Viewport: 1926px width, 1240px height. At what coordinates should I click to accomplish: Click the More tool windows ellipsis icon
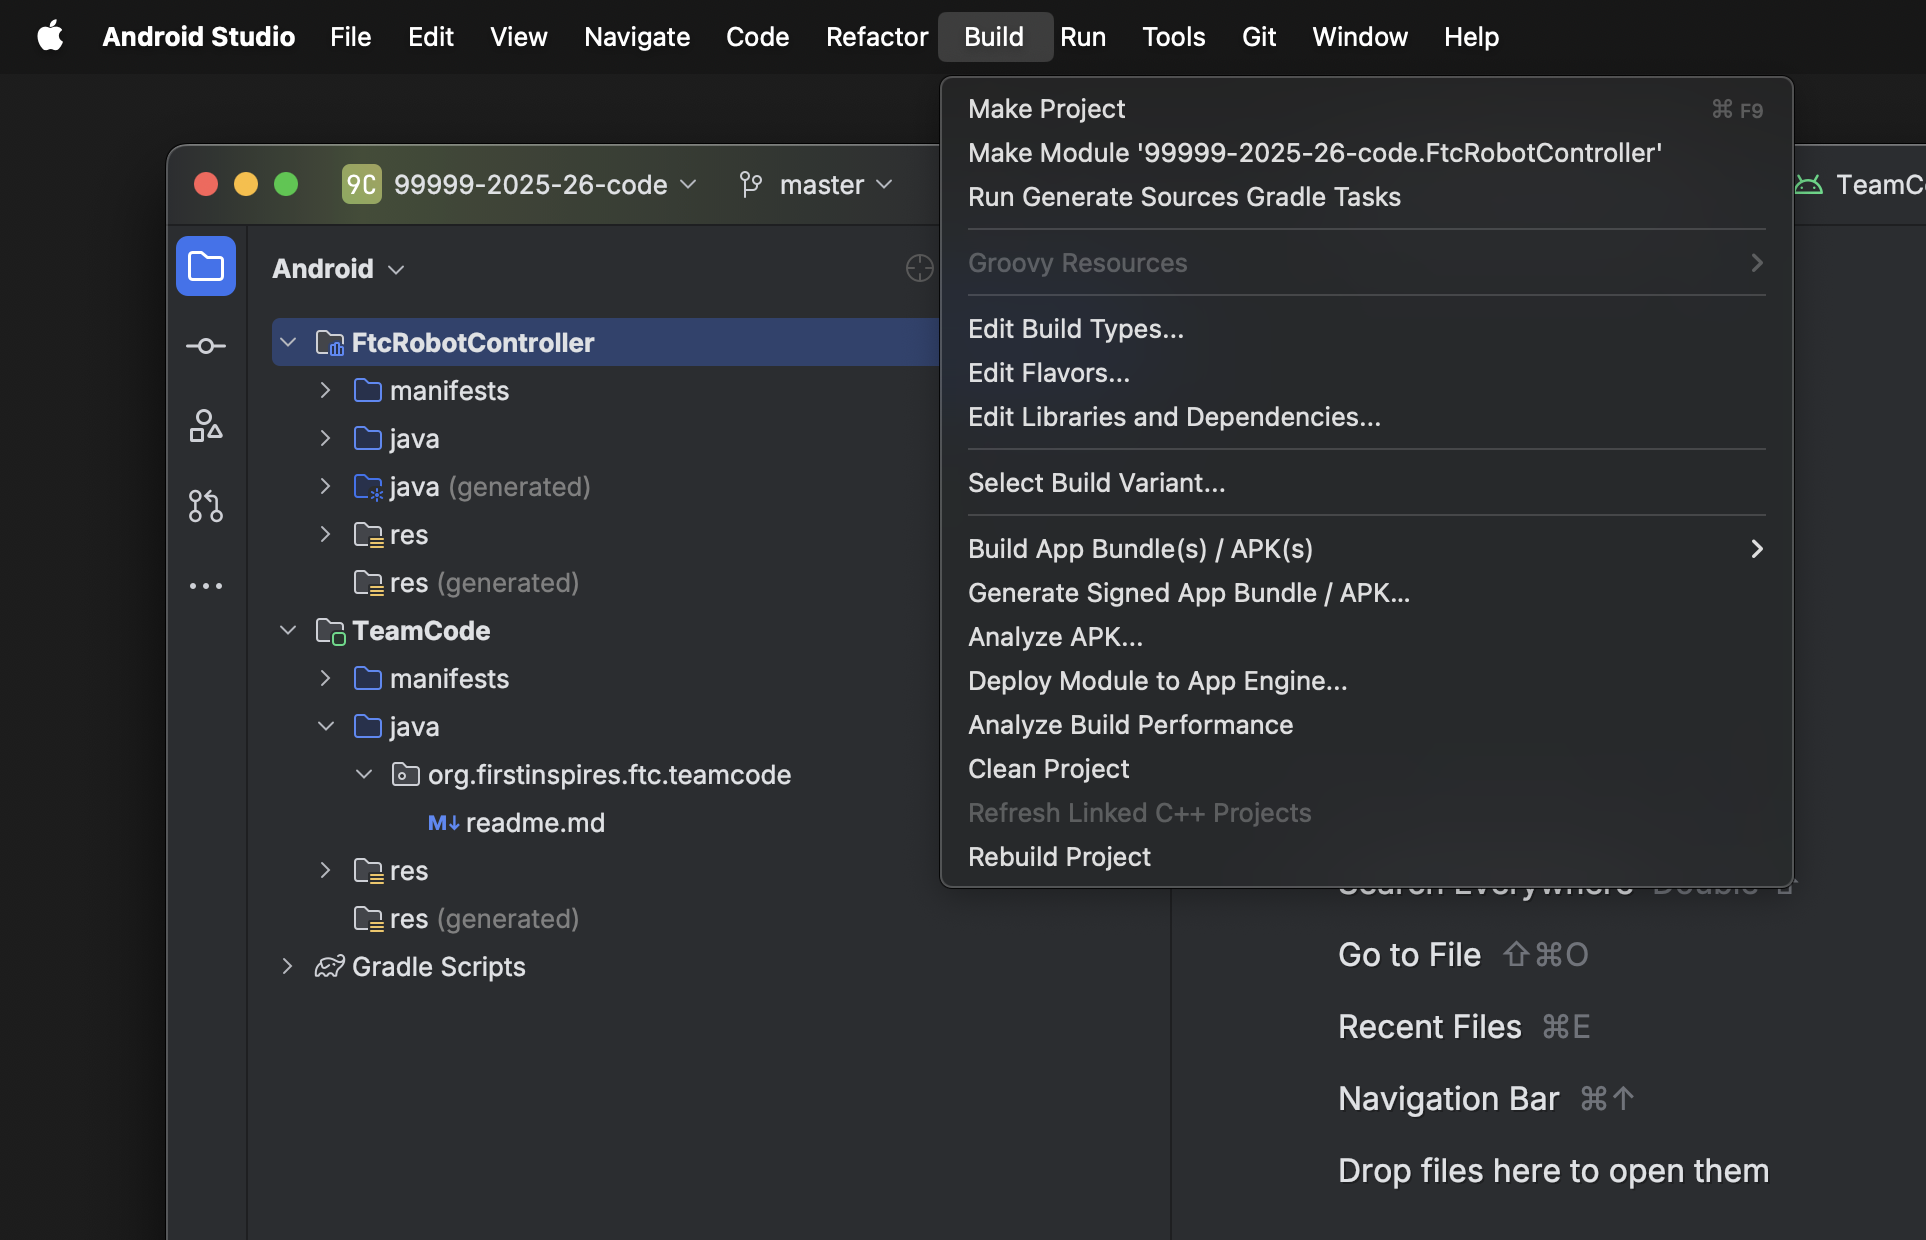point(206,586)
